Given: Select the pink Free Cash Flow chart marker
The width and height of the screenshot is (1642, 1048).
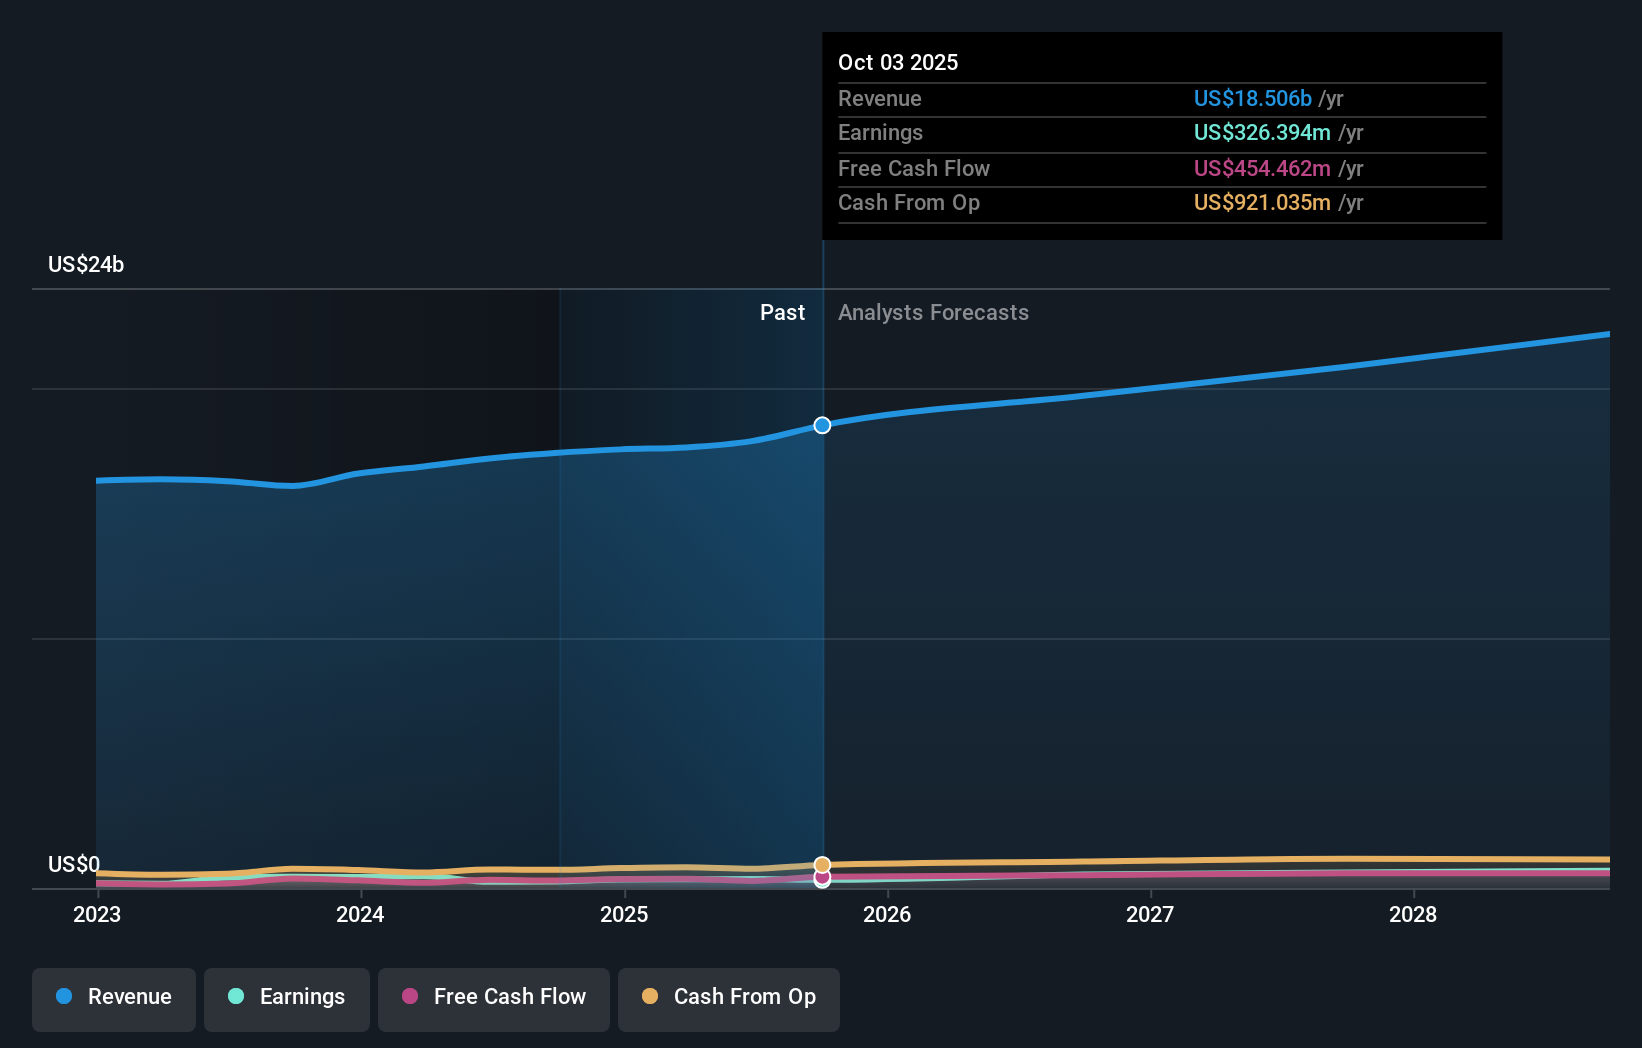Looking at the screenshot, I should coord(822,878).
